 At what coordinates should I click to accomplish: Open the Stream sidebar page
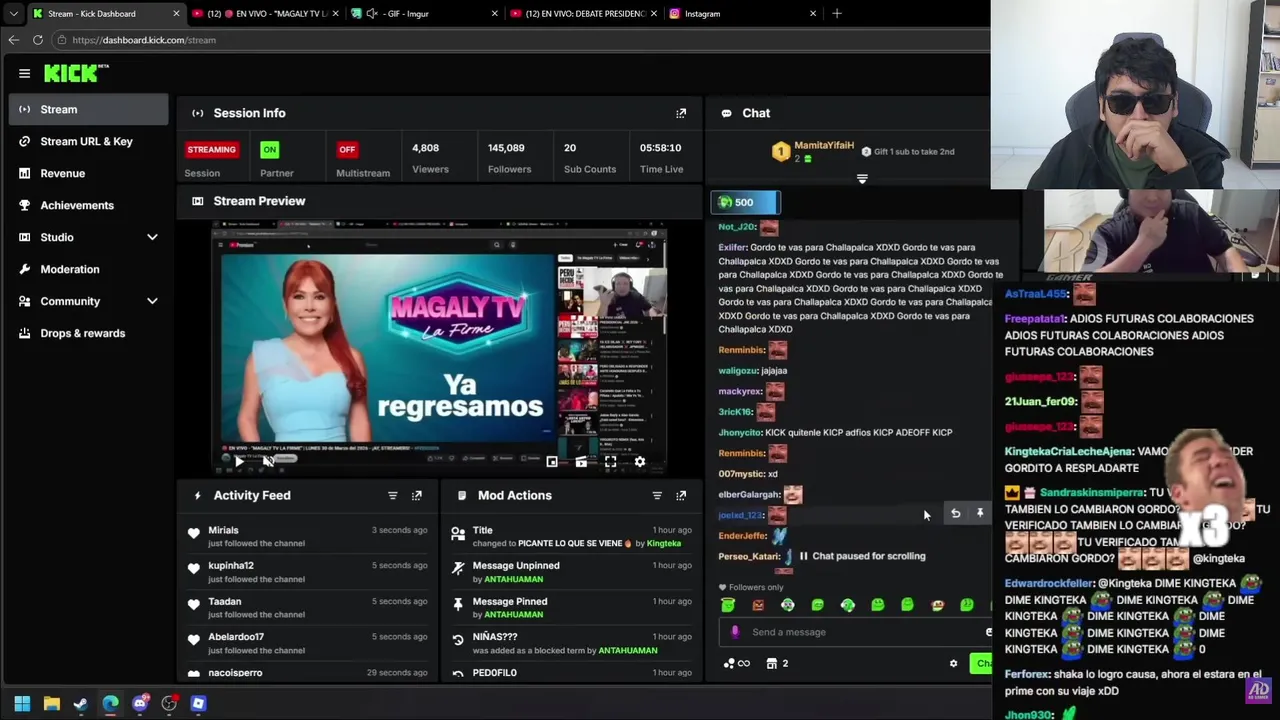point(89,109)
